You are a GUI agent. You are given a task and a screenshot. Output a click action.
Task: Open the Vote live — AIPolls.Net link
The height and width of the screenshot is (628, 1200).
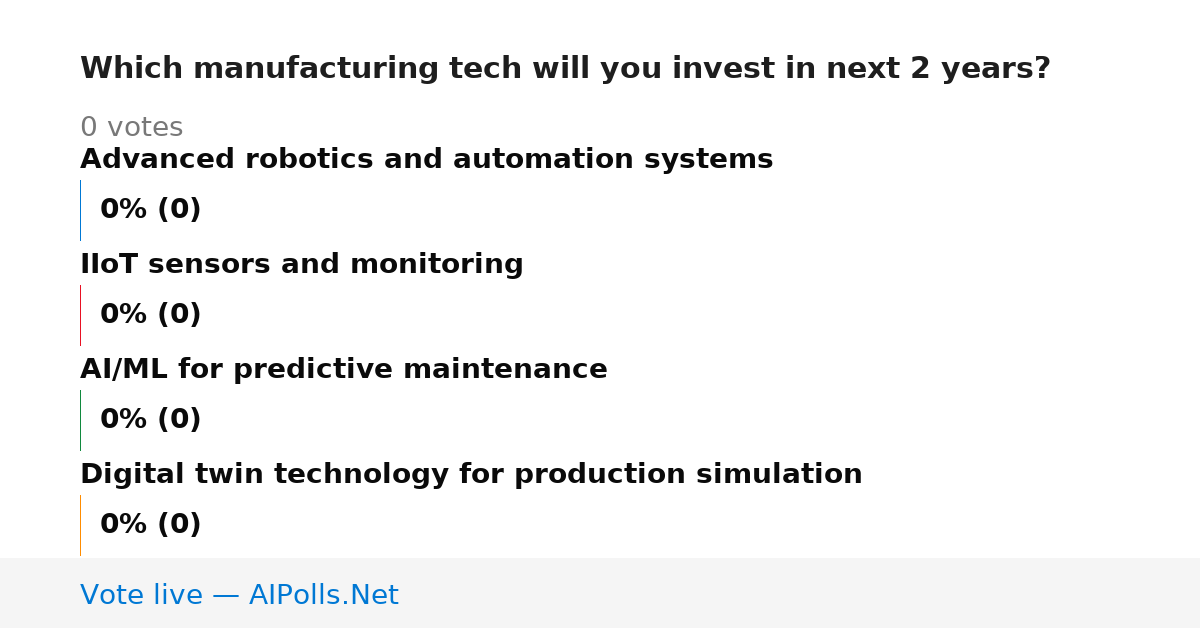(239, 595)
